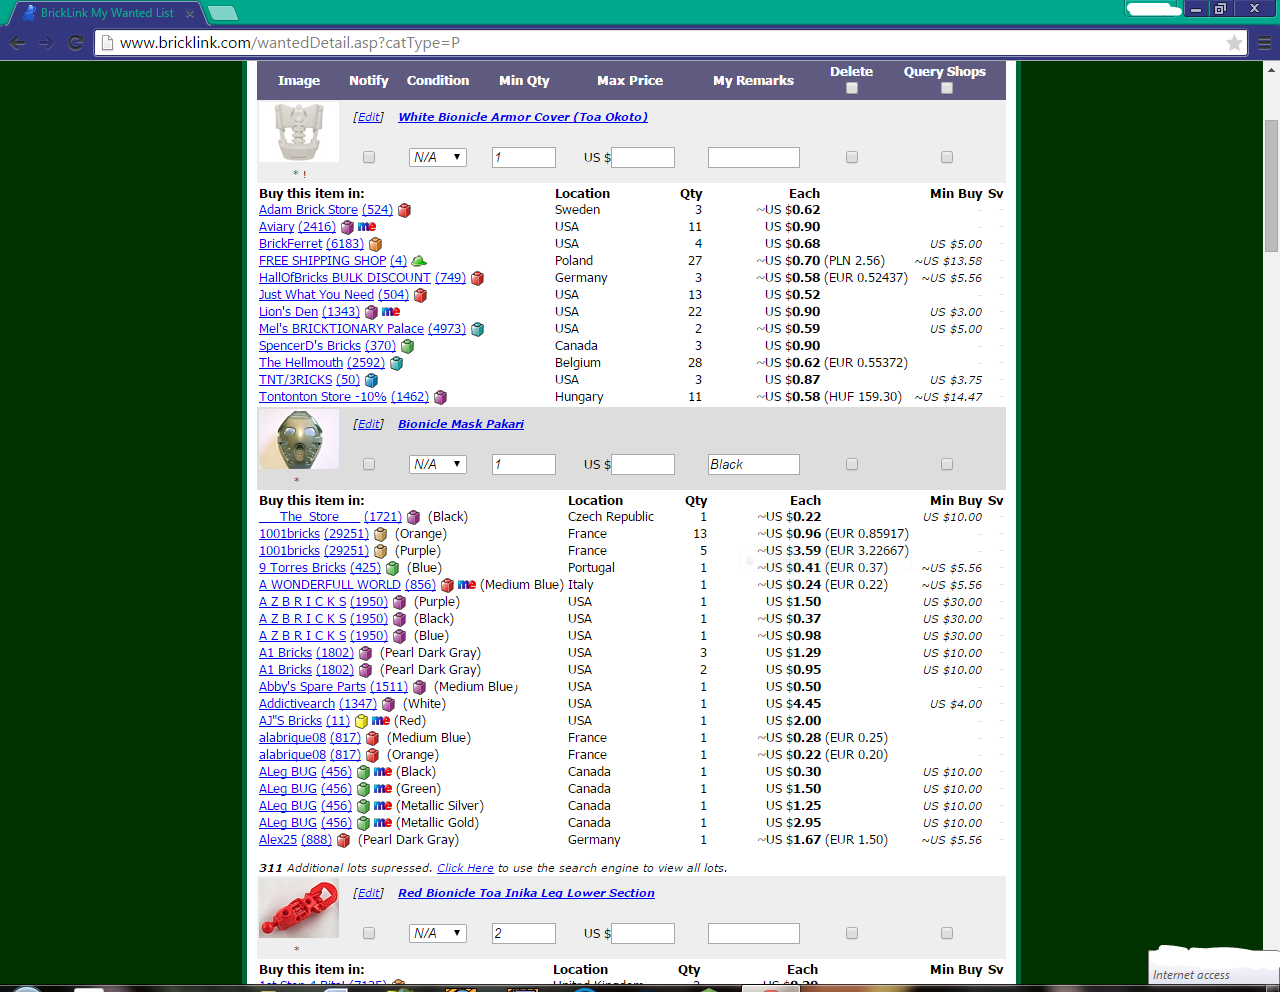Open the Chrome menu icon

pos(1264,43)
